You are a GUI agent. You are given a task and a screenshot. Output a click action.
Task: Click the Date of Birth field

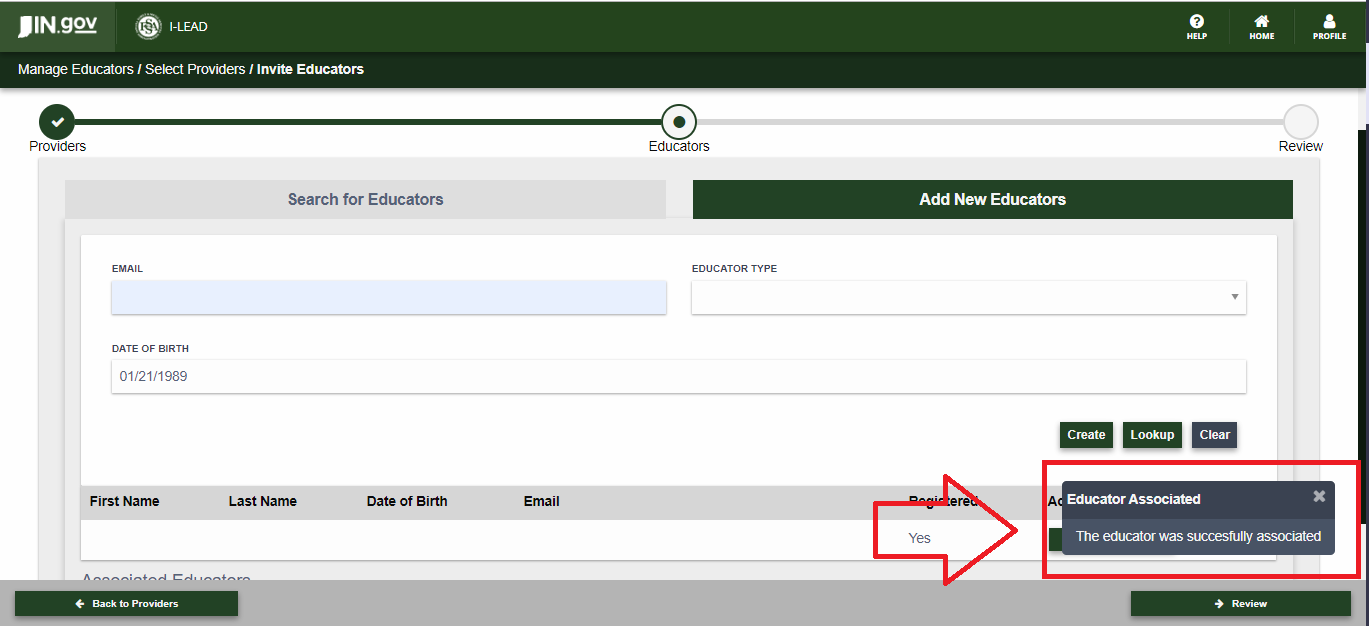pyautogui.click(x=678, y=377)
